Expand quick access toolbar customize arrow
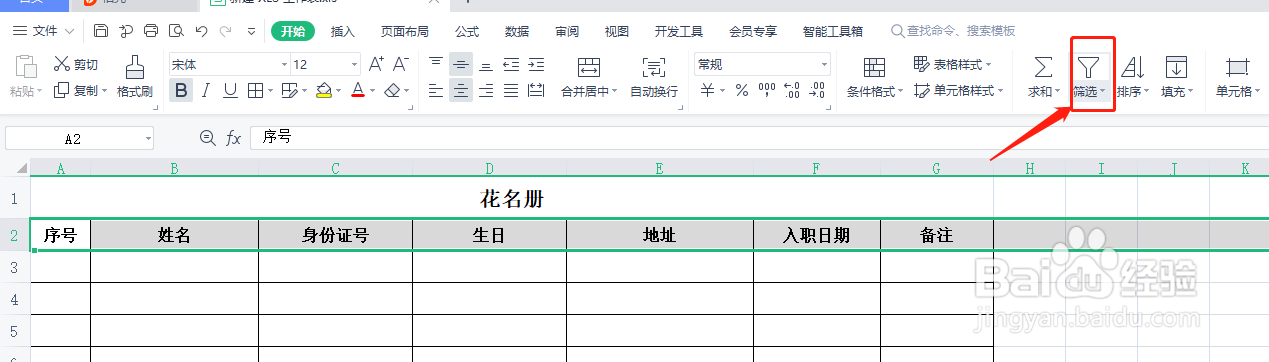 [252, 31]
